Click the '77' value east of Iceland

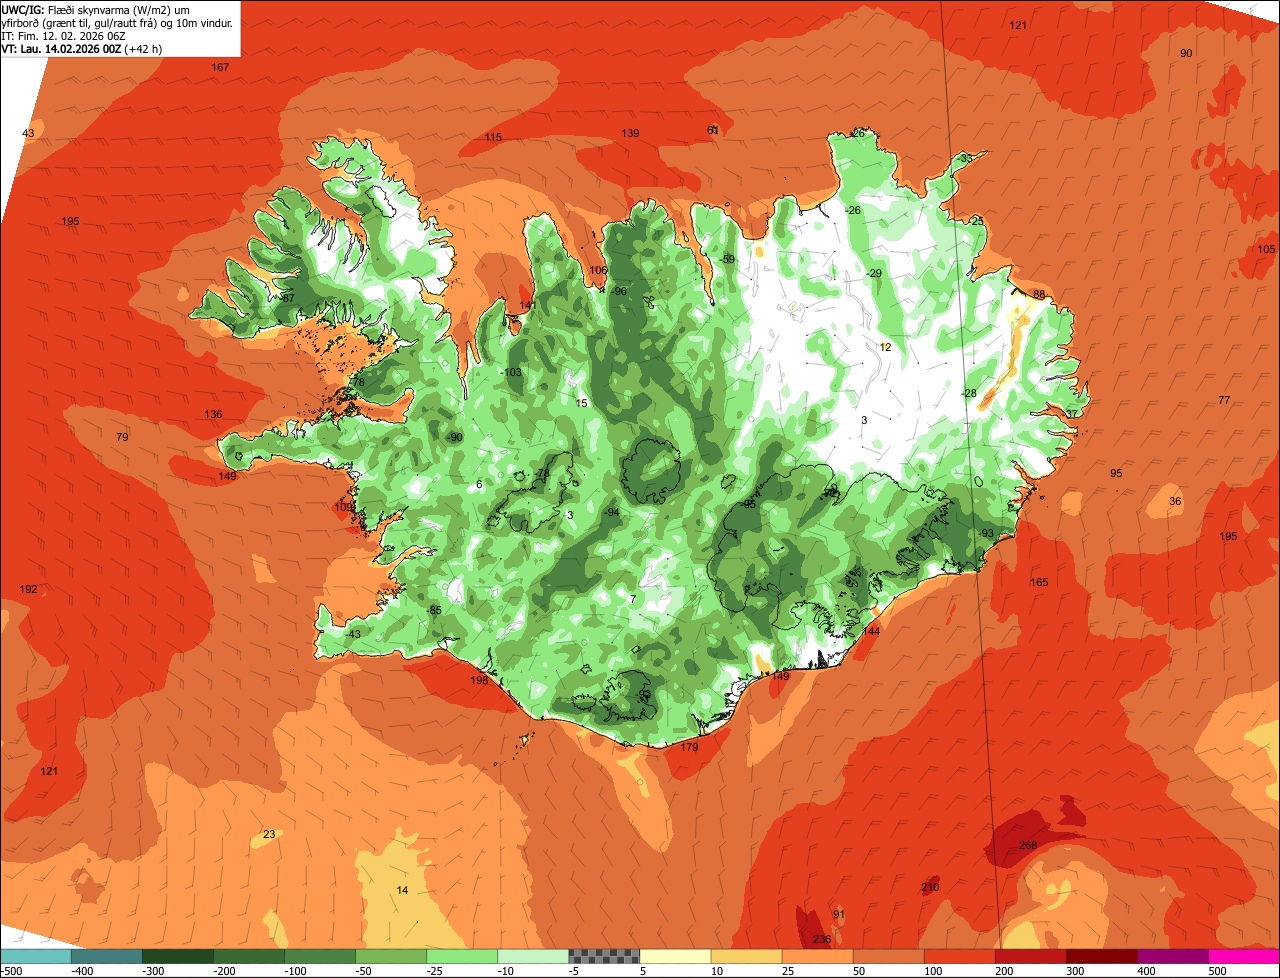(x=1224, y=400)
